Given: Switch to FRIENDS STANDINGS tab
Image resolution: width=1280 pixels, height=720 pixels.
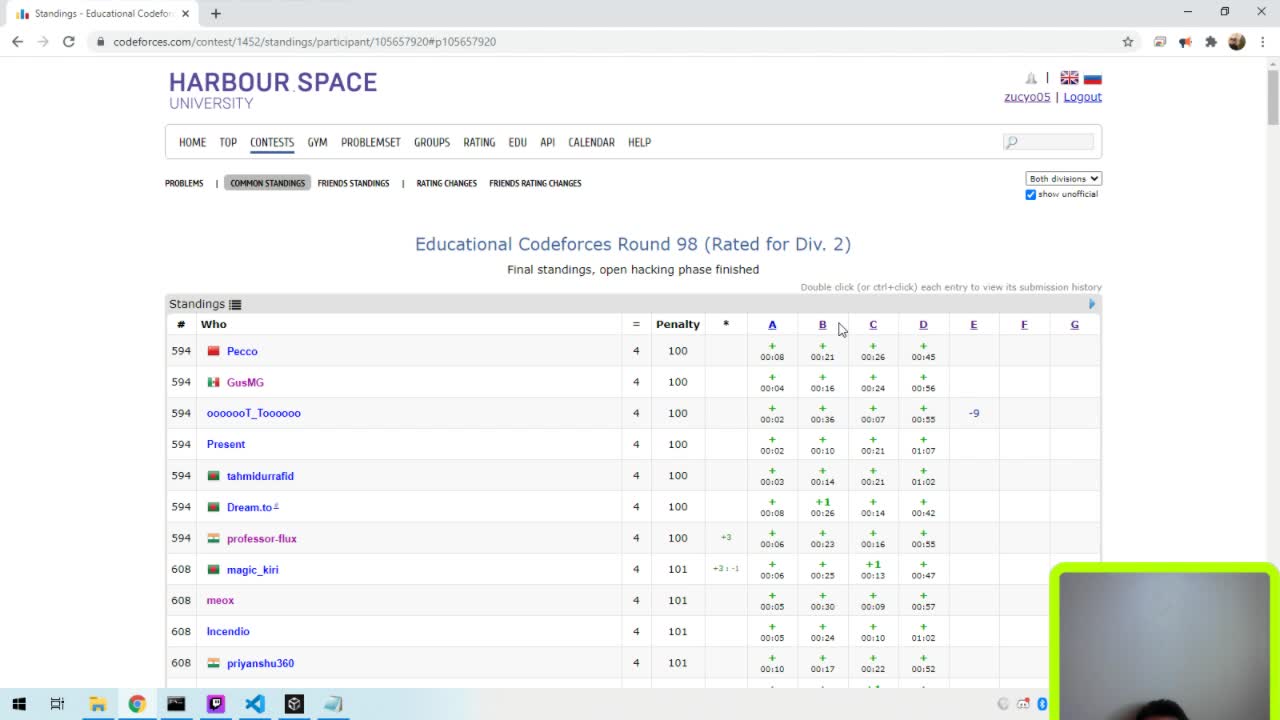Looking at the screenshot, I should point(353,183).
